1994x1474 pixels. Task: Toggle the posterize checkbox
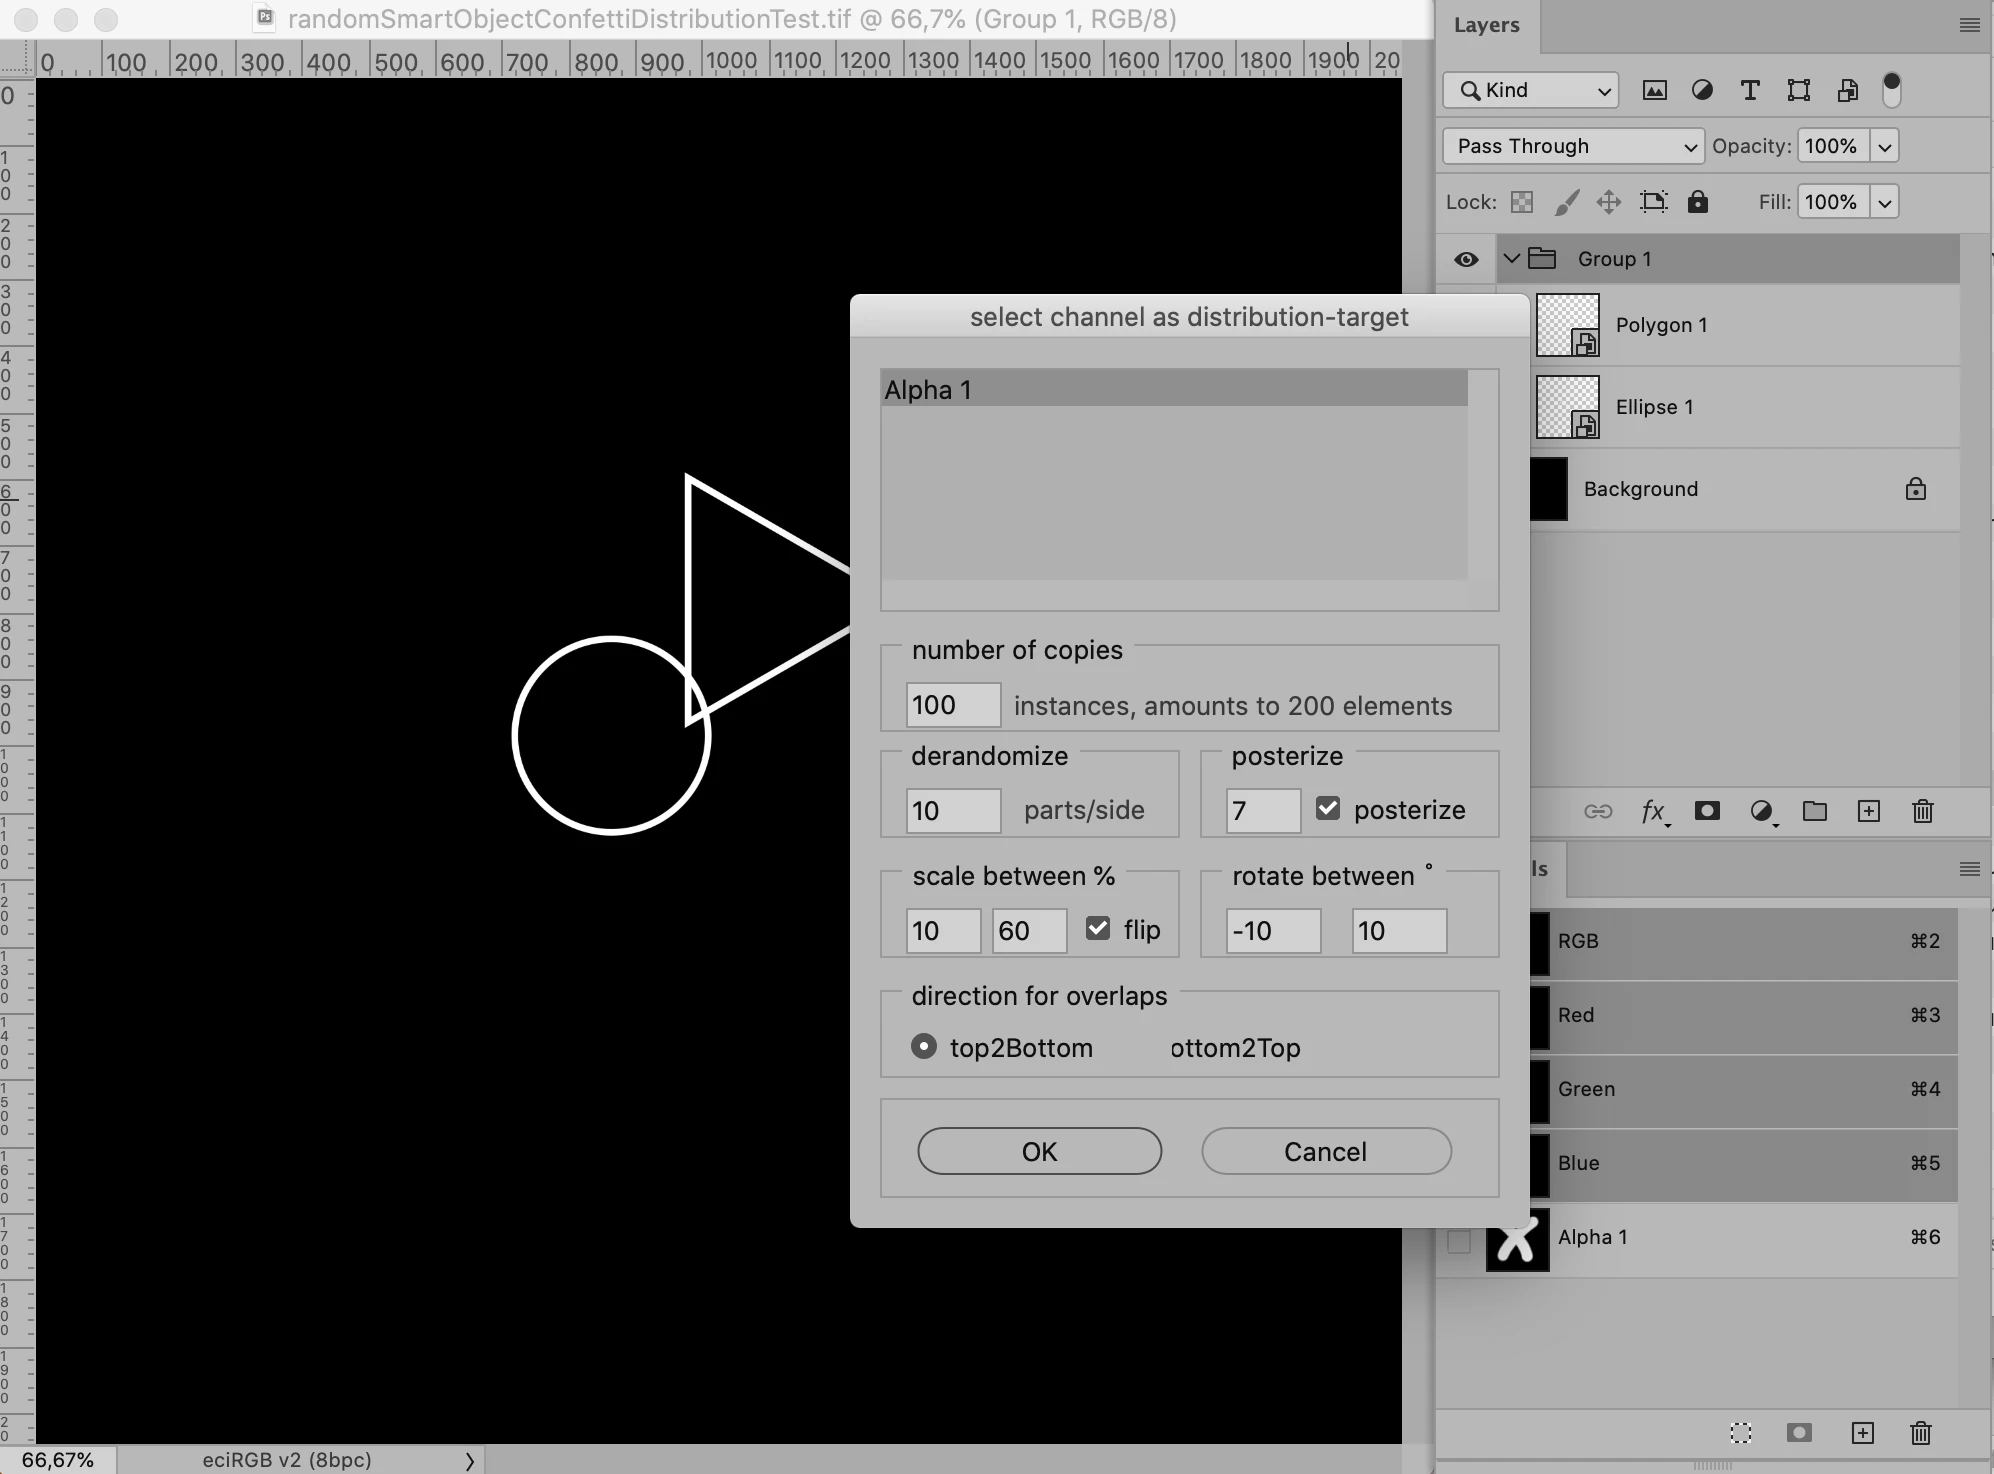(1328, 808)
